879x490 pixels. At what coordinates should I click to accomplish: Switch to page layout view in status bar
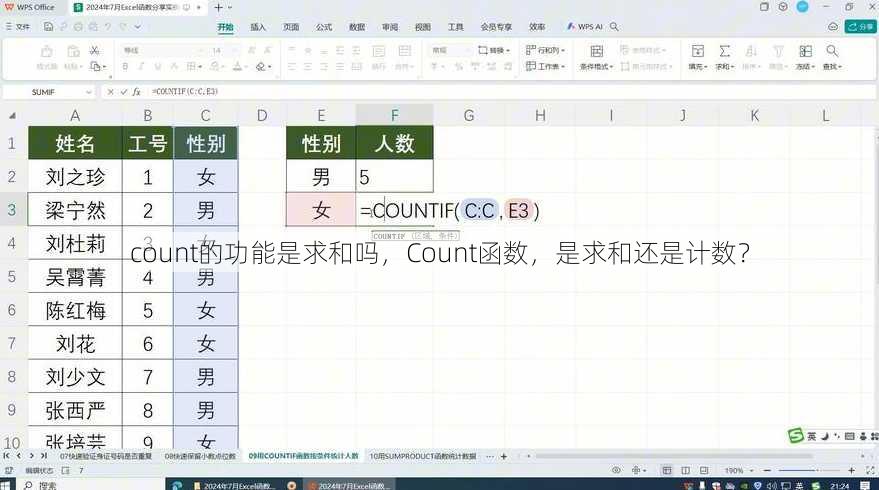[685, 470]
